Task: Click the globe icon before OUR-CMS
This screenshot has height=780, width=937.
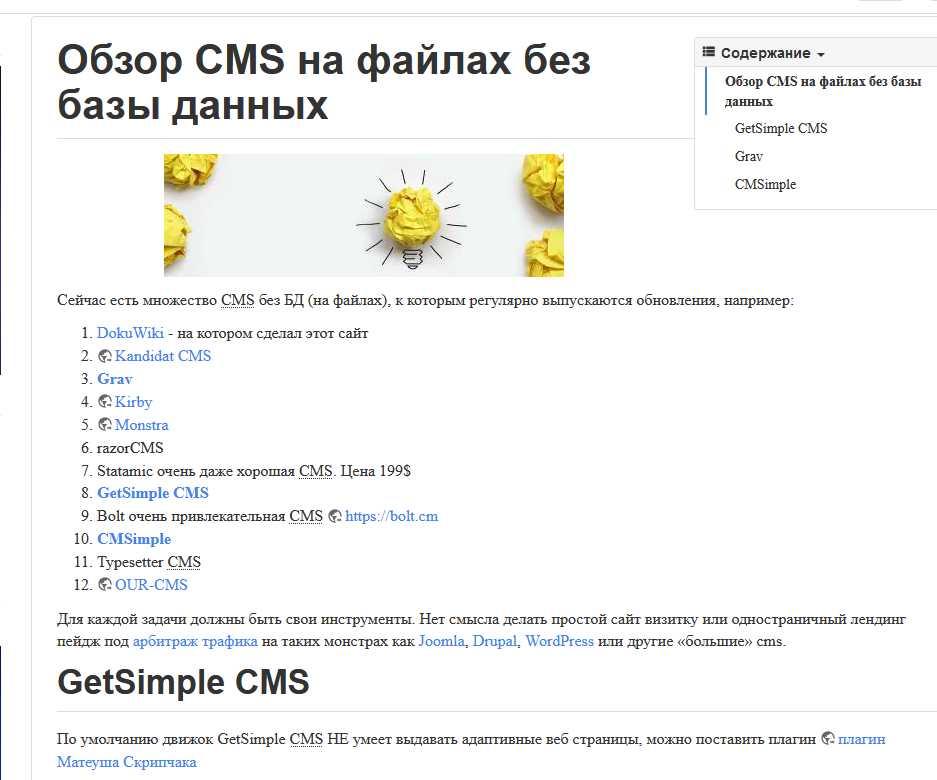Action: point(105,585)
